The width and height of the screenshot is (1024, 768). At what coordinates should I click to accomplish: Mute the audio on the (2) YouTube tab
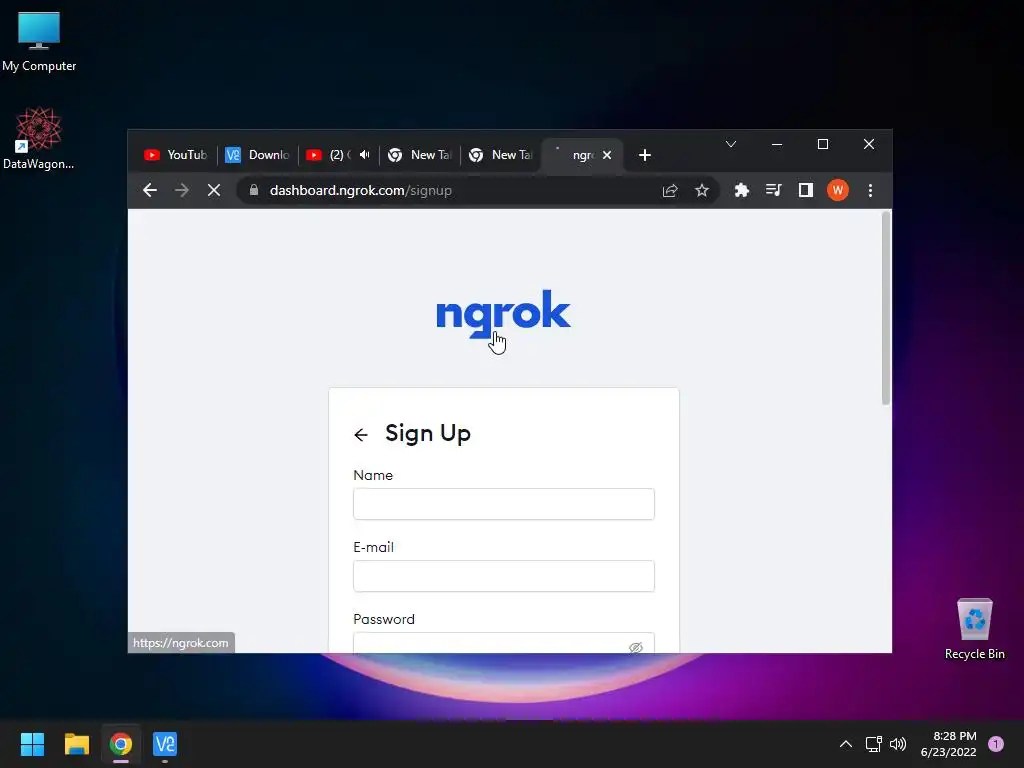[364, 155]
